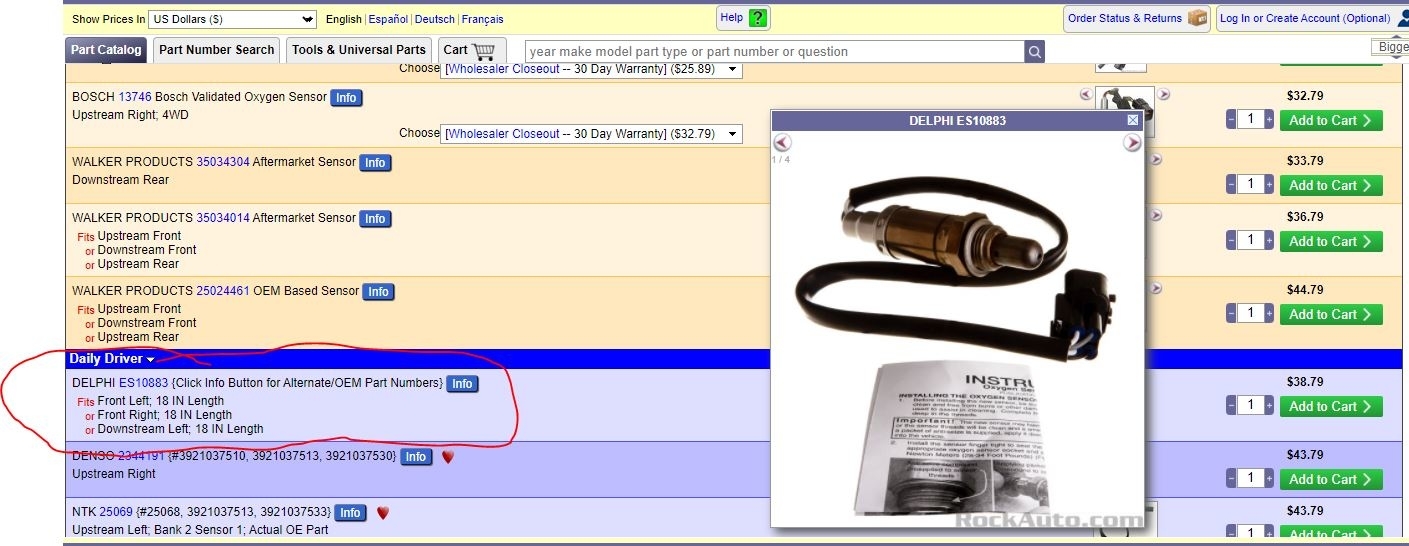Add the $43.79 Denso sensor to cart
This screenshot has width=1409, height=546.
pos(1331,479)
